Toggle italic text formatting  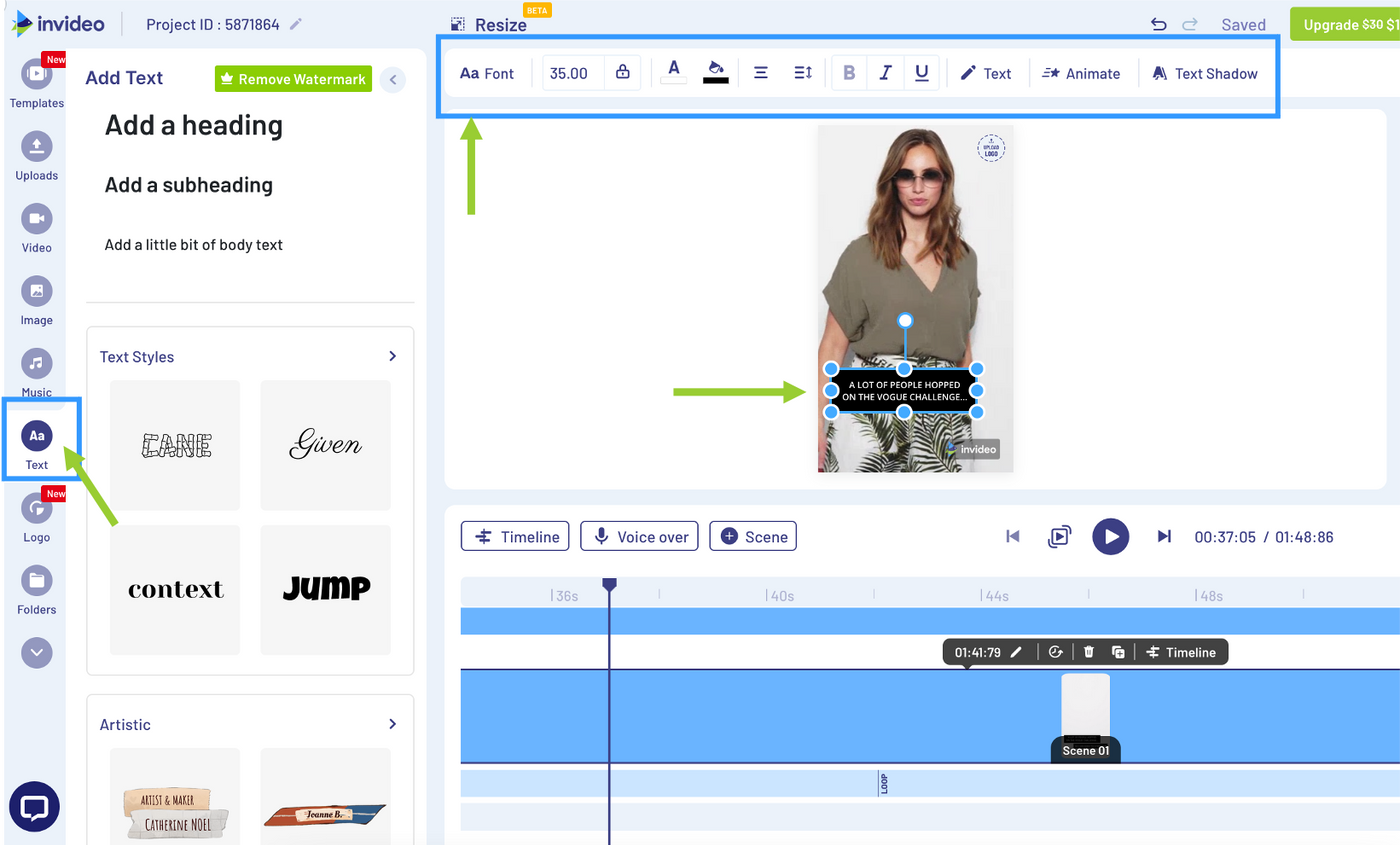885,73
